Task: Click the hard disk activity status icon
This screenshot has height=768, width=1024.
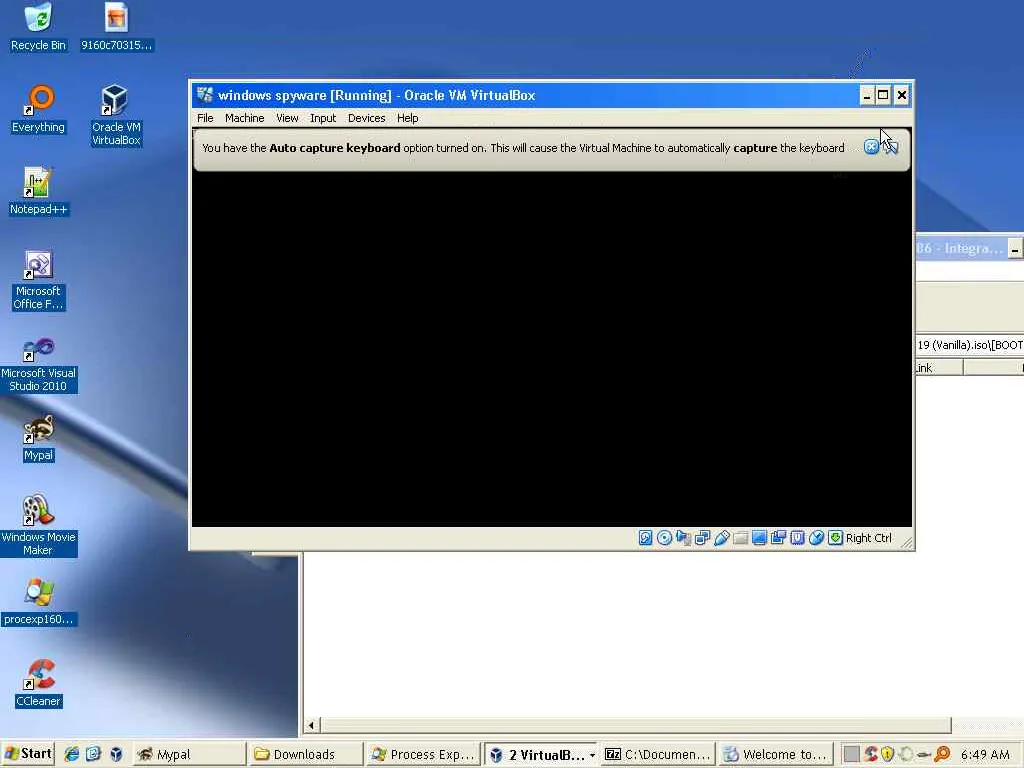Action: (645, 537)
